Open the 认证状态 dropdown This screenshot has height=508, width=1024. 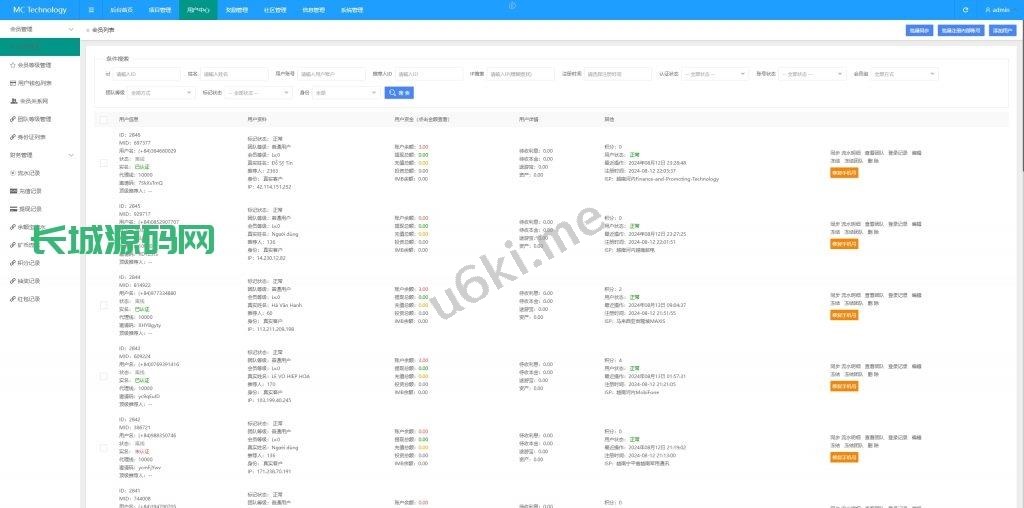715,73
